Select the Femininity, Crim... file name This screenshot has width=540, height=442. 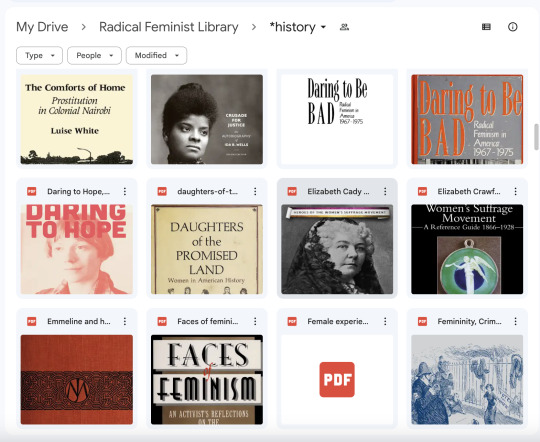tap(469, 322)
